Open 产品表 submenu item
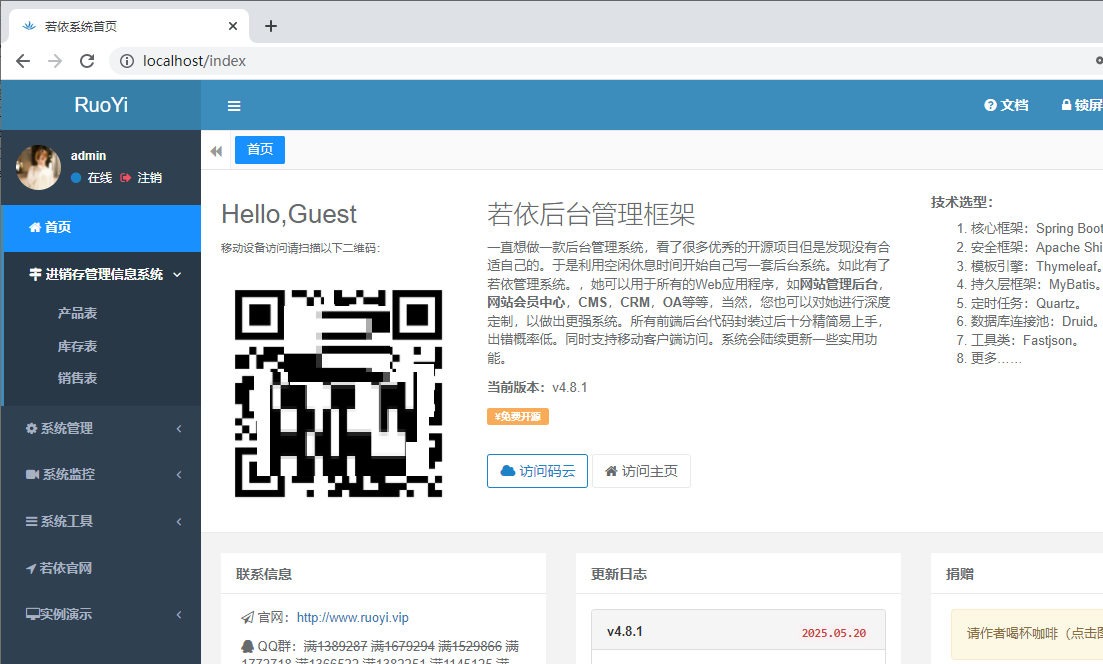This screenshot has width=1103, height=664. [77, 313]
